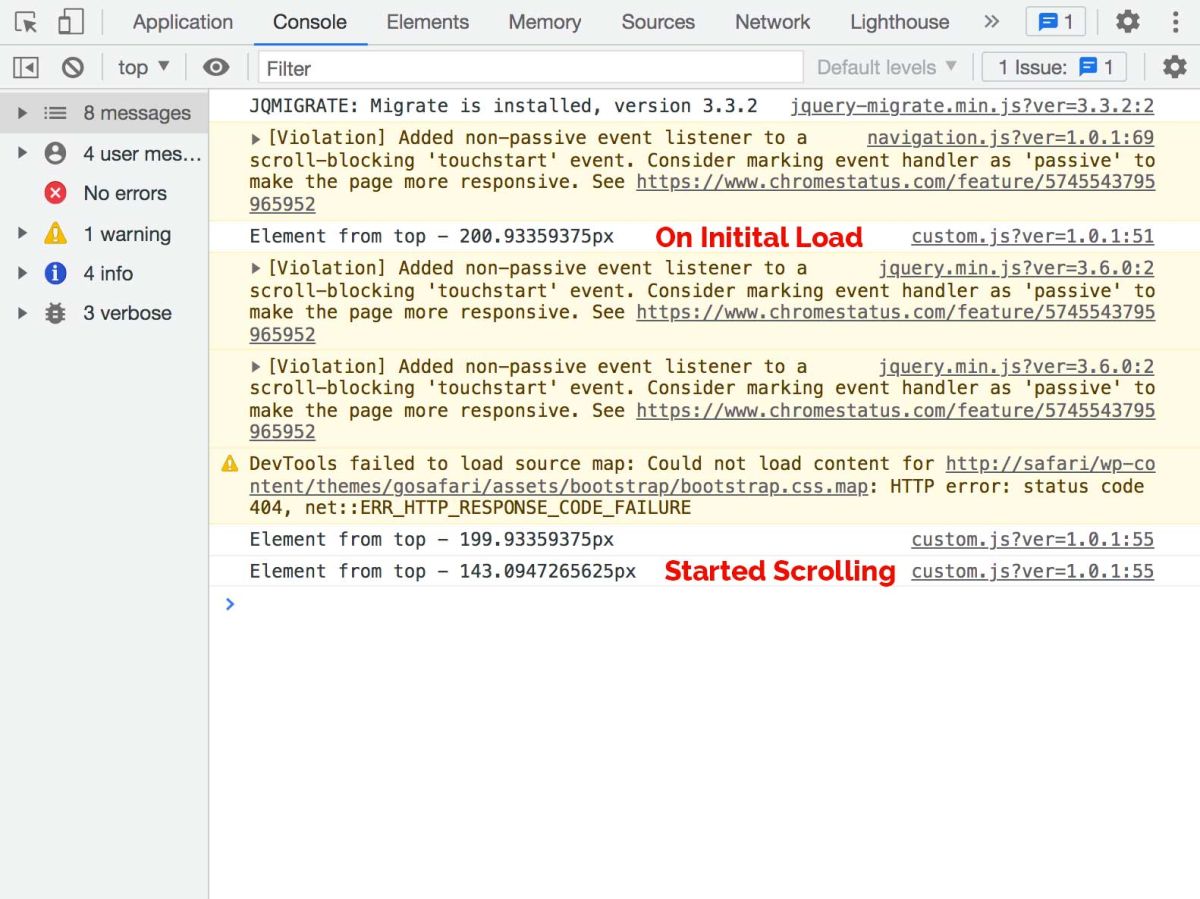Open the Lighthouse tab
Image resolution: width=1200 pixels, height=899 pixels.
[x=900, y=22]
